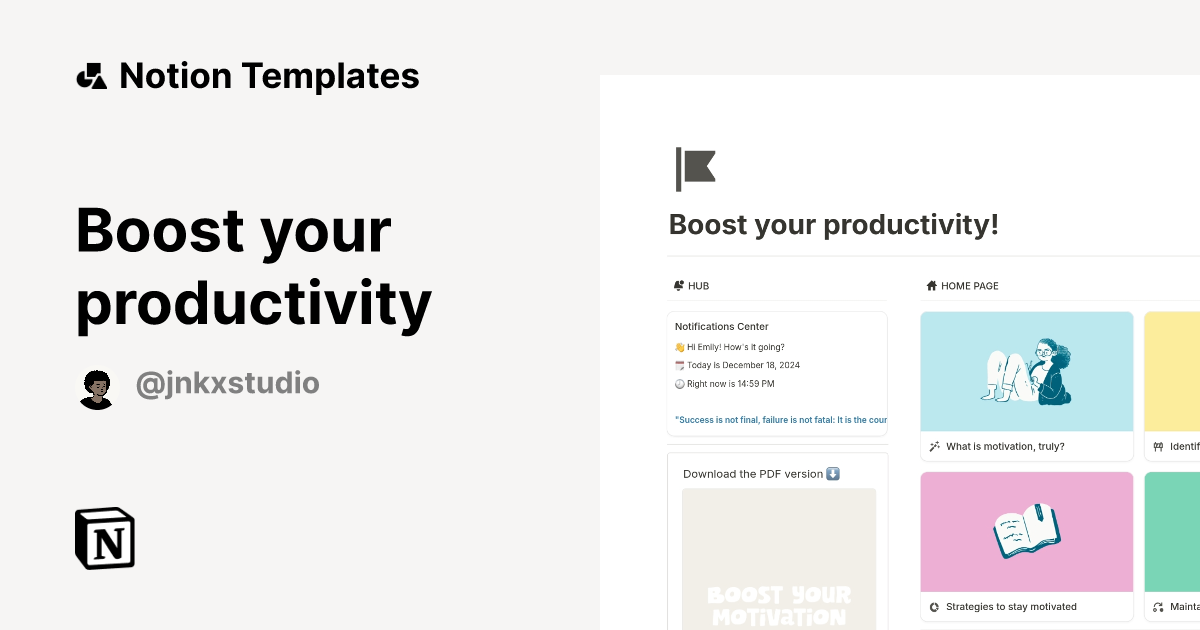
Task: Click the calendar emoji before December 18, 2024
Action: tap(681, 365)
